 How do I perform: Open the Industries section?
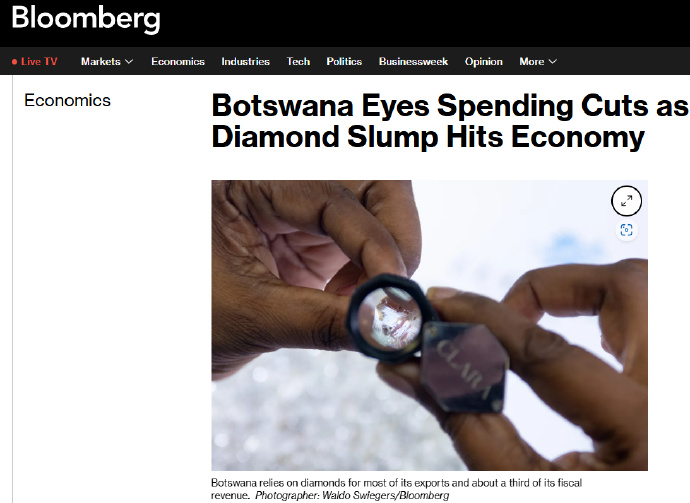point(246,62)
